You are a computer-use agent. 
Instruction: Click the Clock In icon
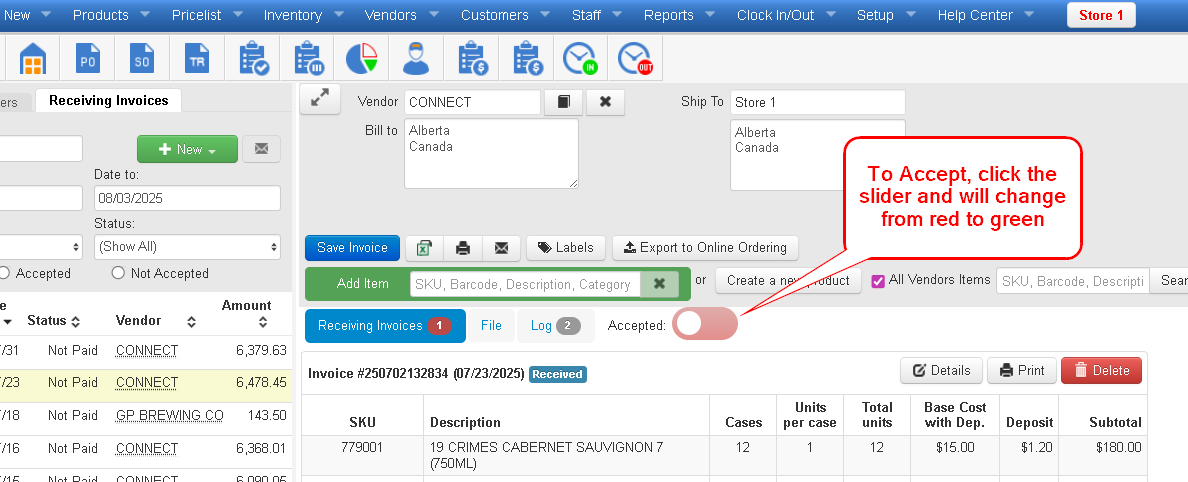(579, 60)
